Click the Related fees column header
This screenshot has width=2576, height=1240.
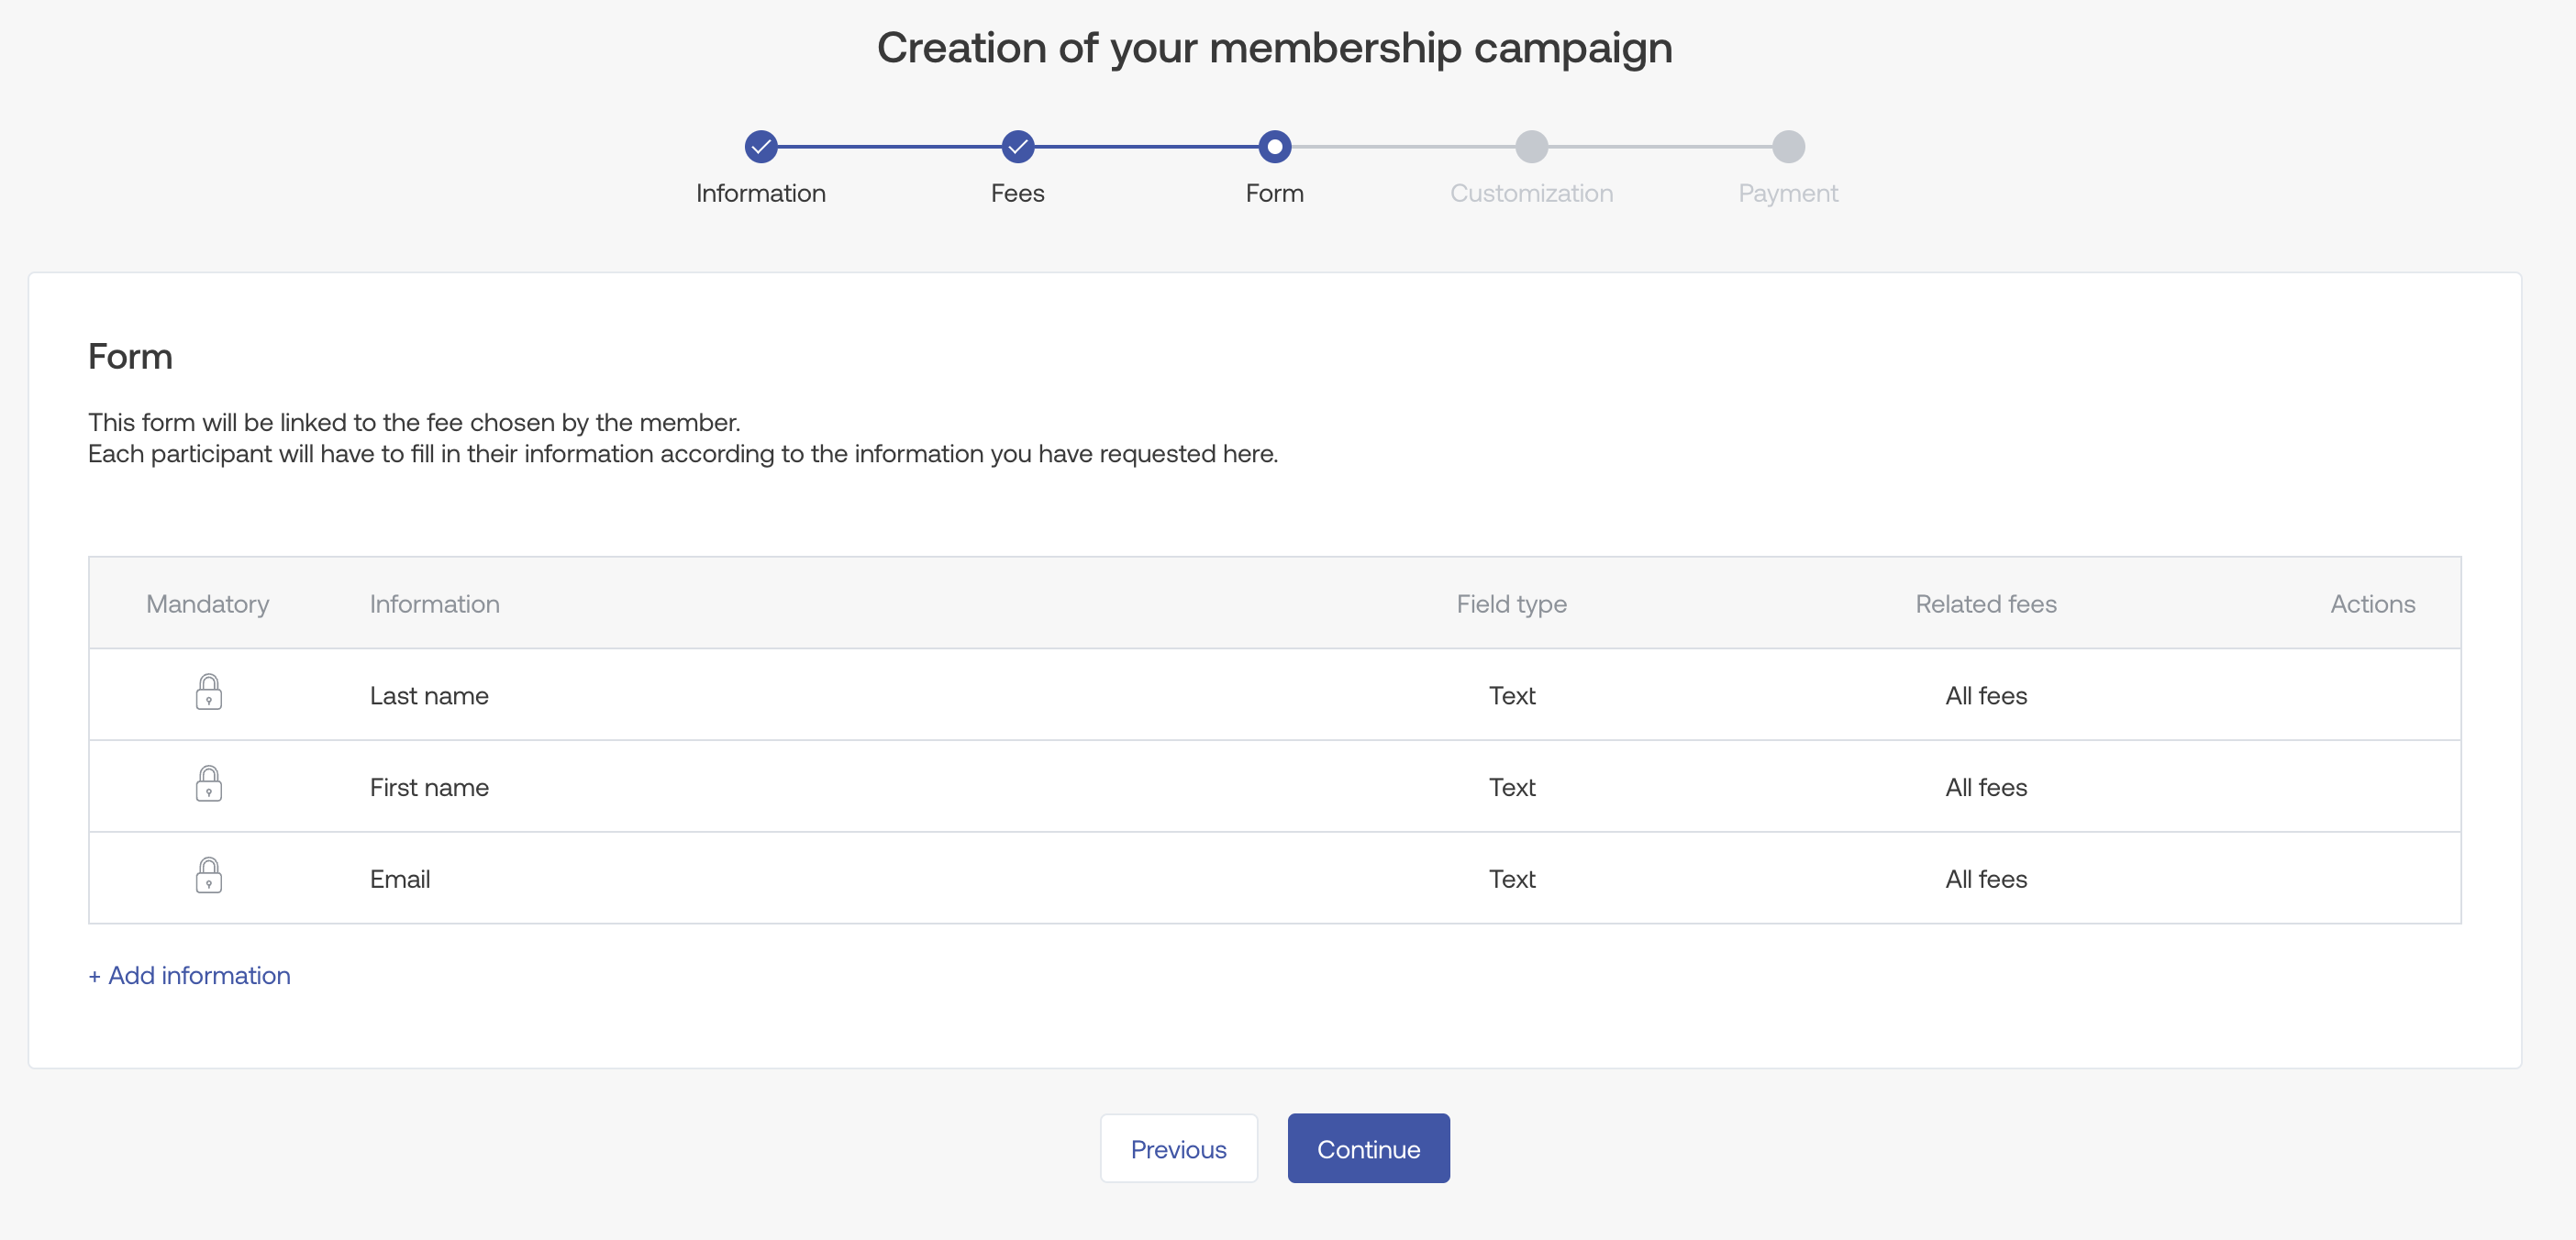click(1985, 604)
